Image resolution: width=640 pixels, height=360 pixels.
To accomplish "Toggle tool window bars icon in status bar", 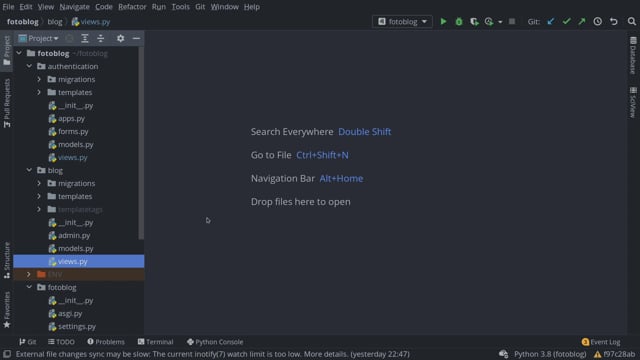I will pyautogui.click(x=7, y=354).
